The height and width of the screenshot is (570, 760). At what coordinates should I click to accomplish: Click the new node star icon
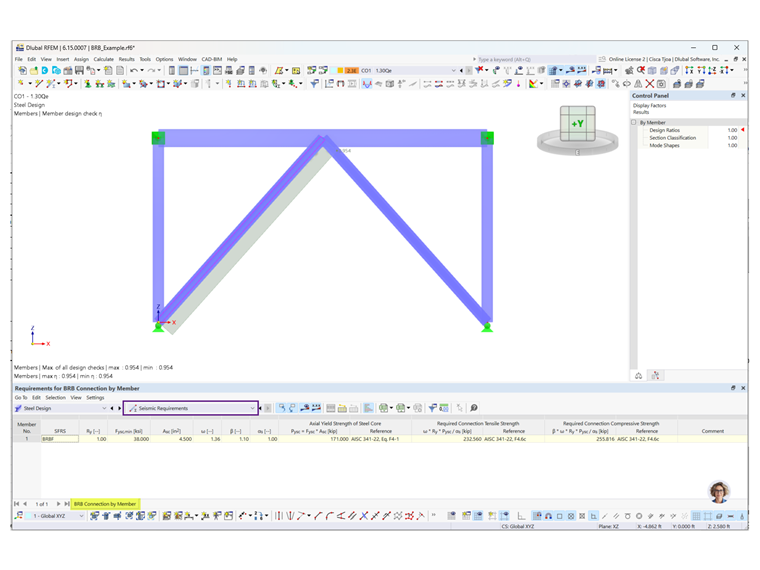(x=20, y=84)
